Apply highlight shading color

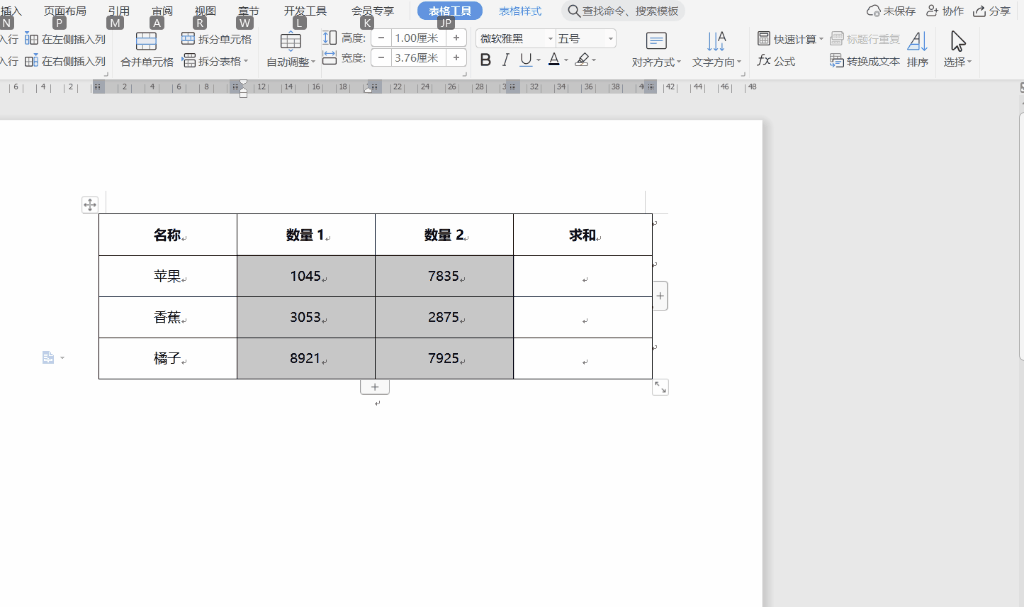582,59
